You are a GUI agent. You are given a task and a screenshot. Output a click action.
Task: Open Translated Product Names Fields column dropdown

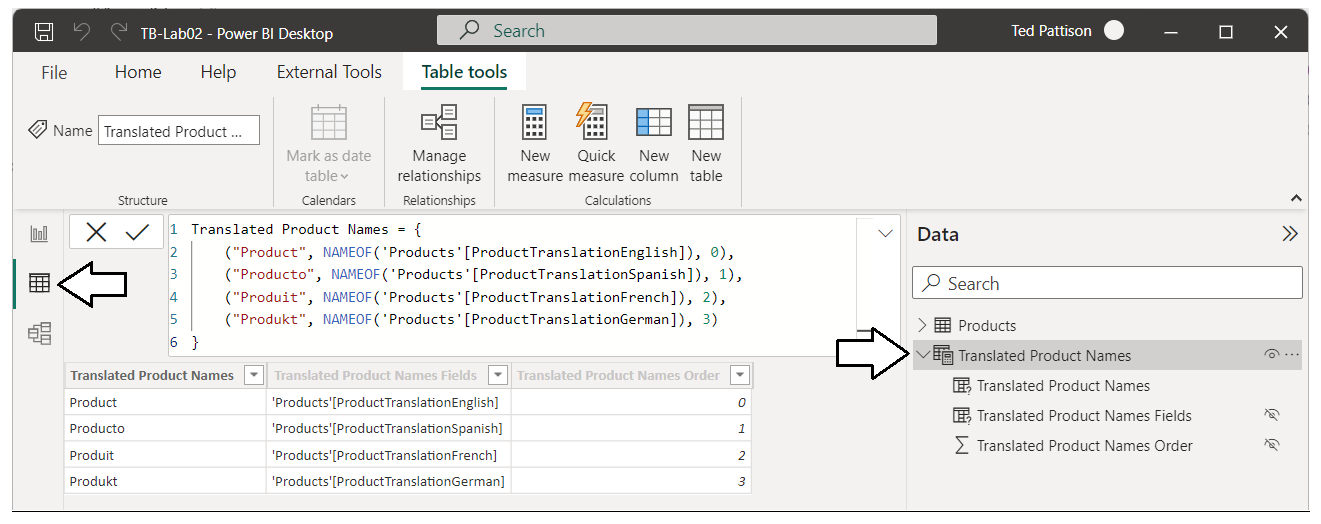point(497,376)
